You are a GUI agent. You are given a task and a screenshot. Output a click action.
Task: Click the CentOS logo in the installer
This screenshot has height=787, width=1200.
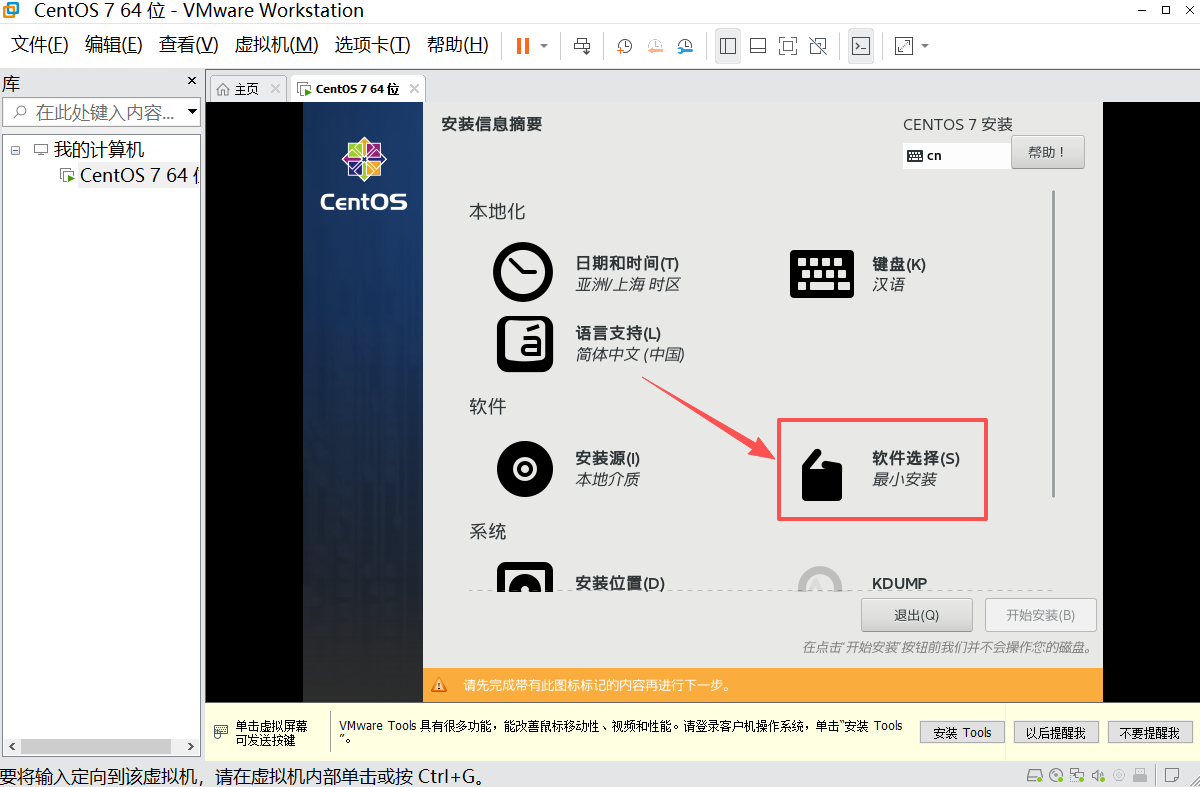click(x=364, y=173)
